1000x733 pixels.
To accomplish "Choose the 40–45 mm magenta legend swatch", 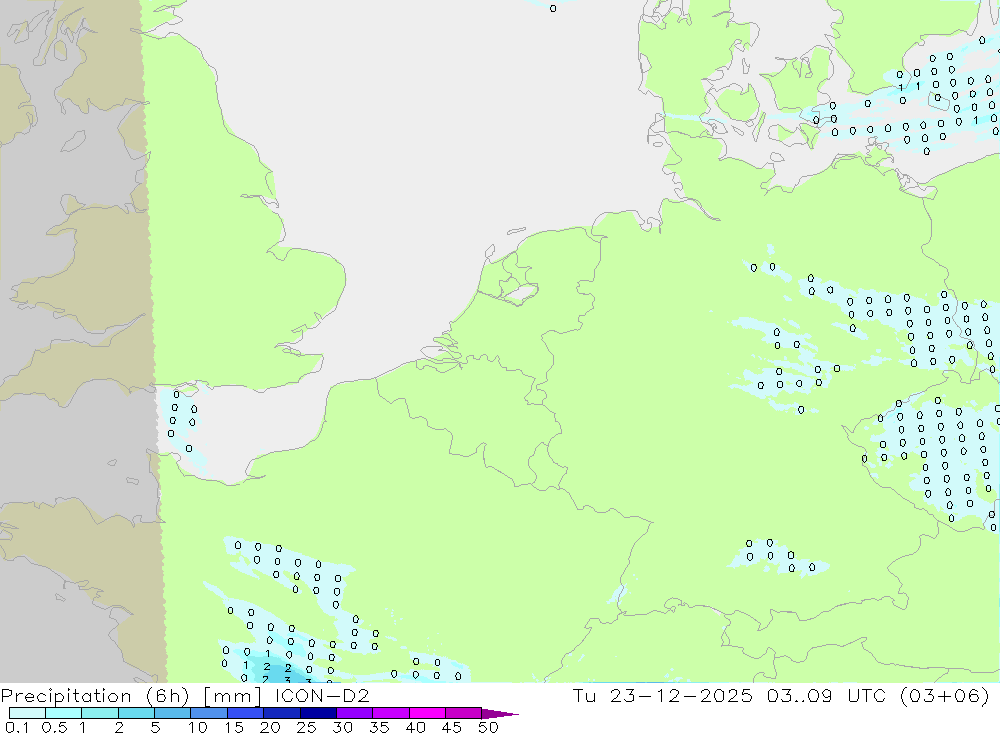I will pos(427,713).
